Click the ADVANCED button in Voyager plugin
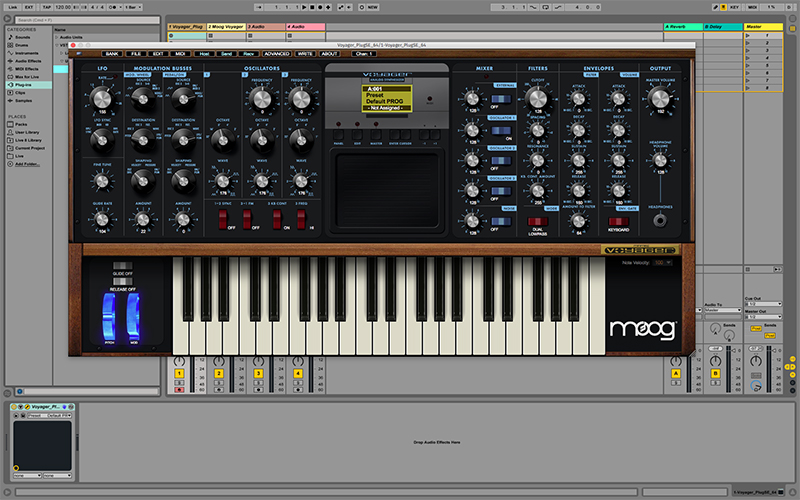The height and width of the screenshot is (500, 800). pyautogui.click(x=277, y=54)
